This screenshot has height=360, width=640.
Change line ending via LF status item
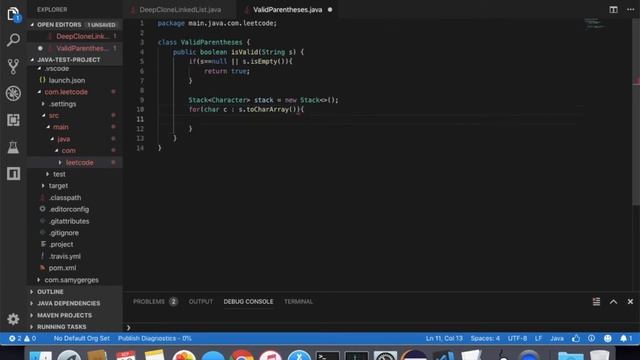[x=538, y=338]
